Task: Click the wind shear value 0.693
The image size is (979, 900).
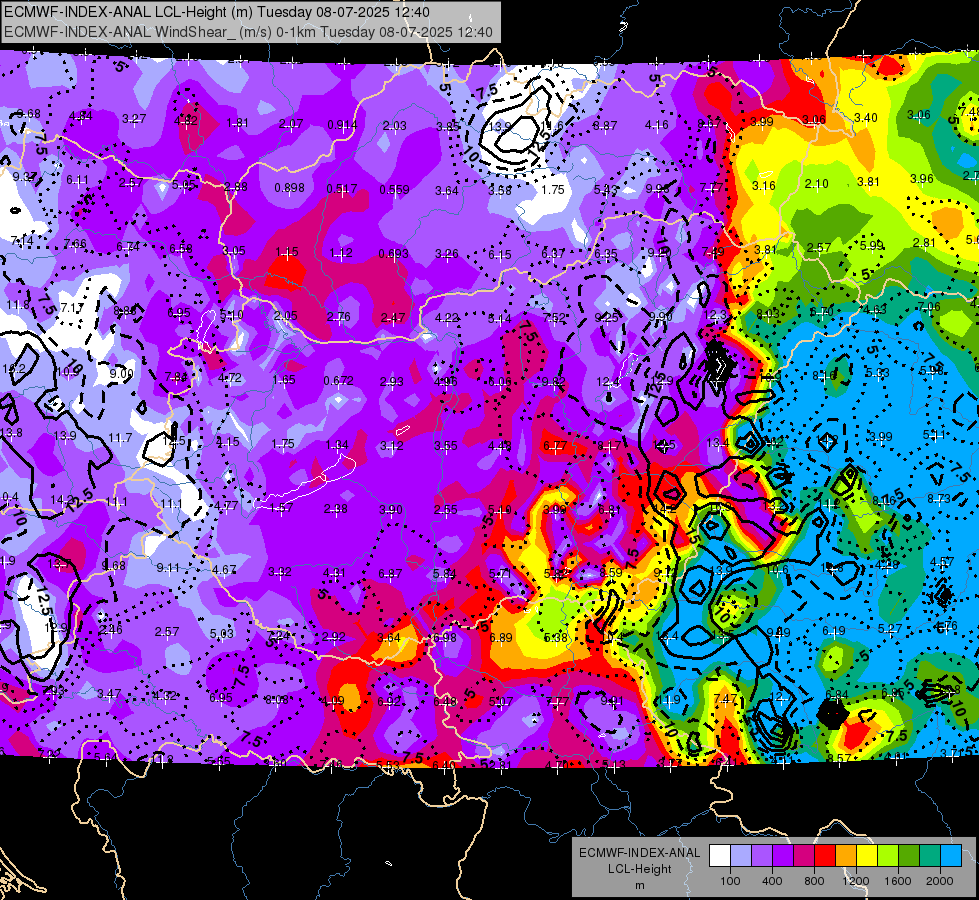Action: [393, 254]
